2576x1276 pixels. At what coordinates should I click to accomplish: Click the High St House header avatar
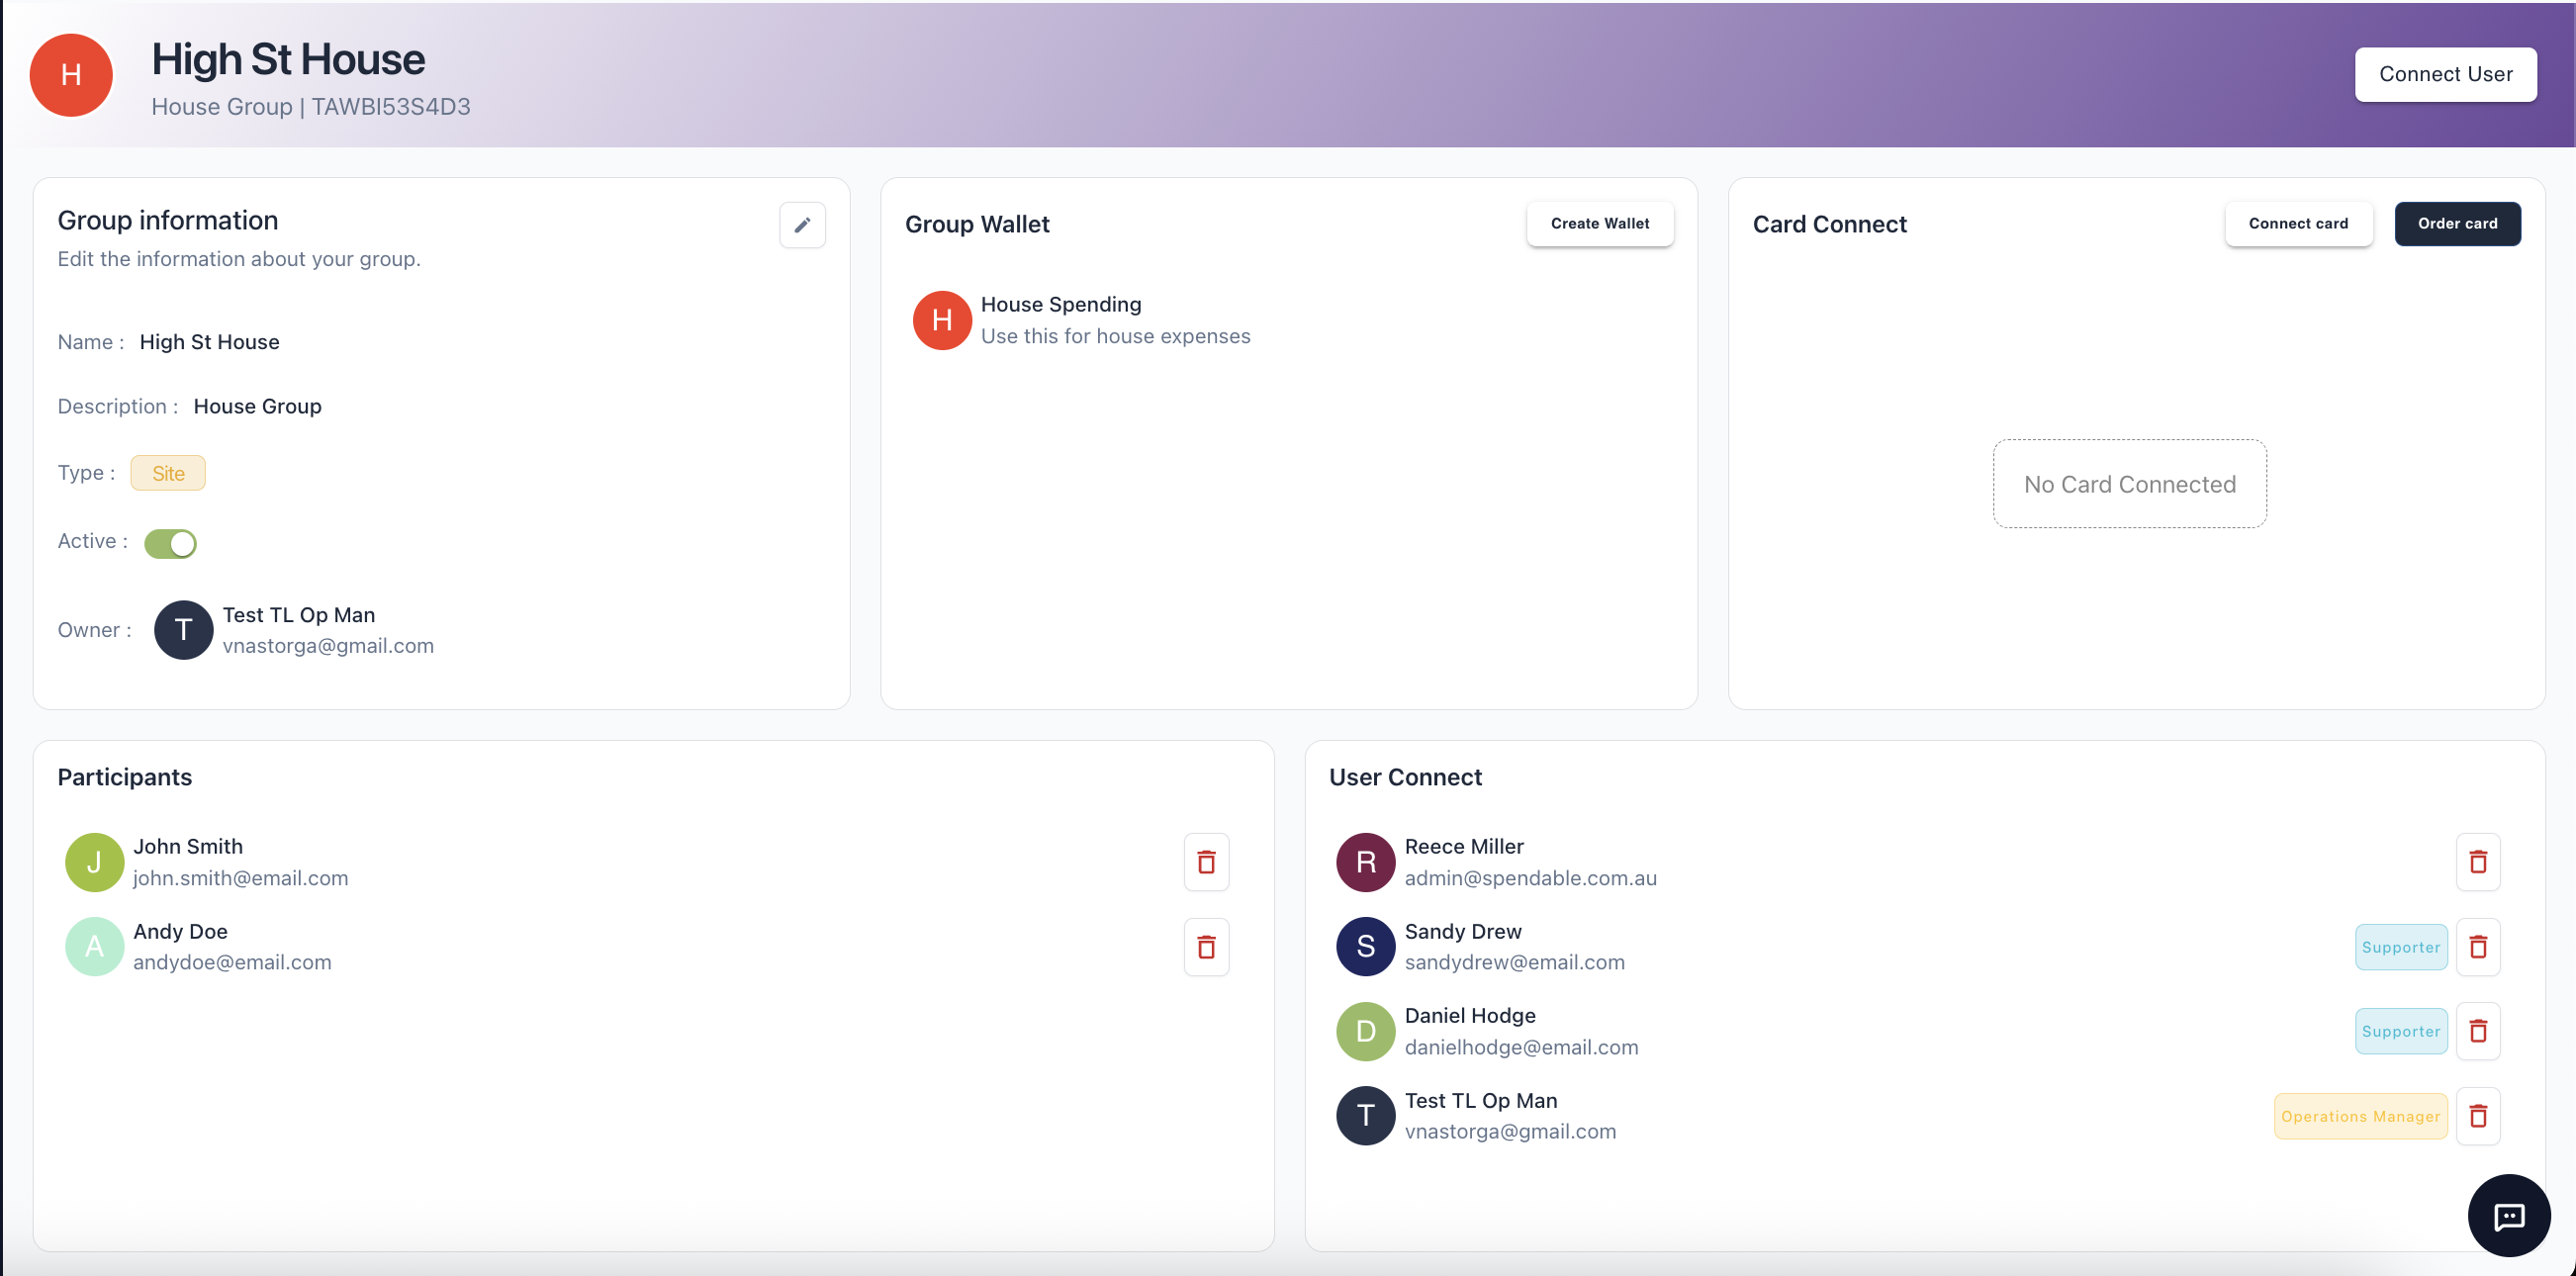tap(71, 75)
